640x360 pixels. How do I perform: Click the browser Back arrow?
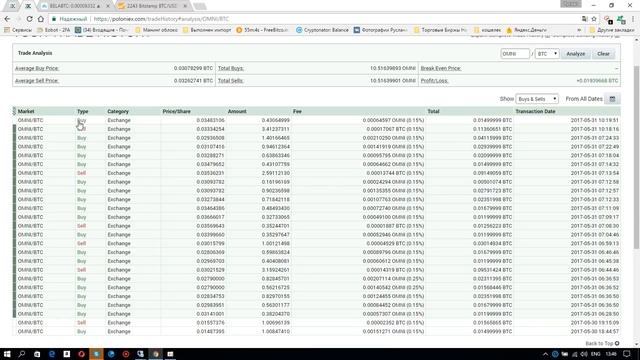[x=7, y=19]
